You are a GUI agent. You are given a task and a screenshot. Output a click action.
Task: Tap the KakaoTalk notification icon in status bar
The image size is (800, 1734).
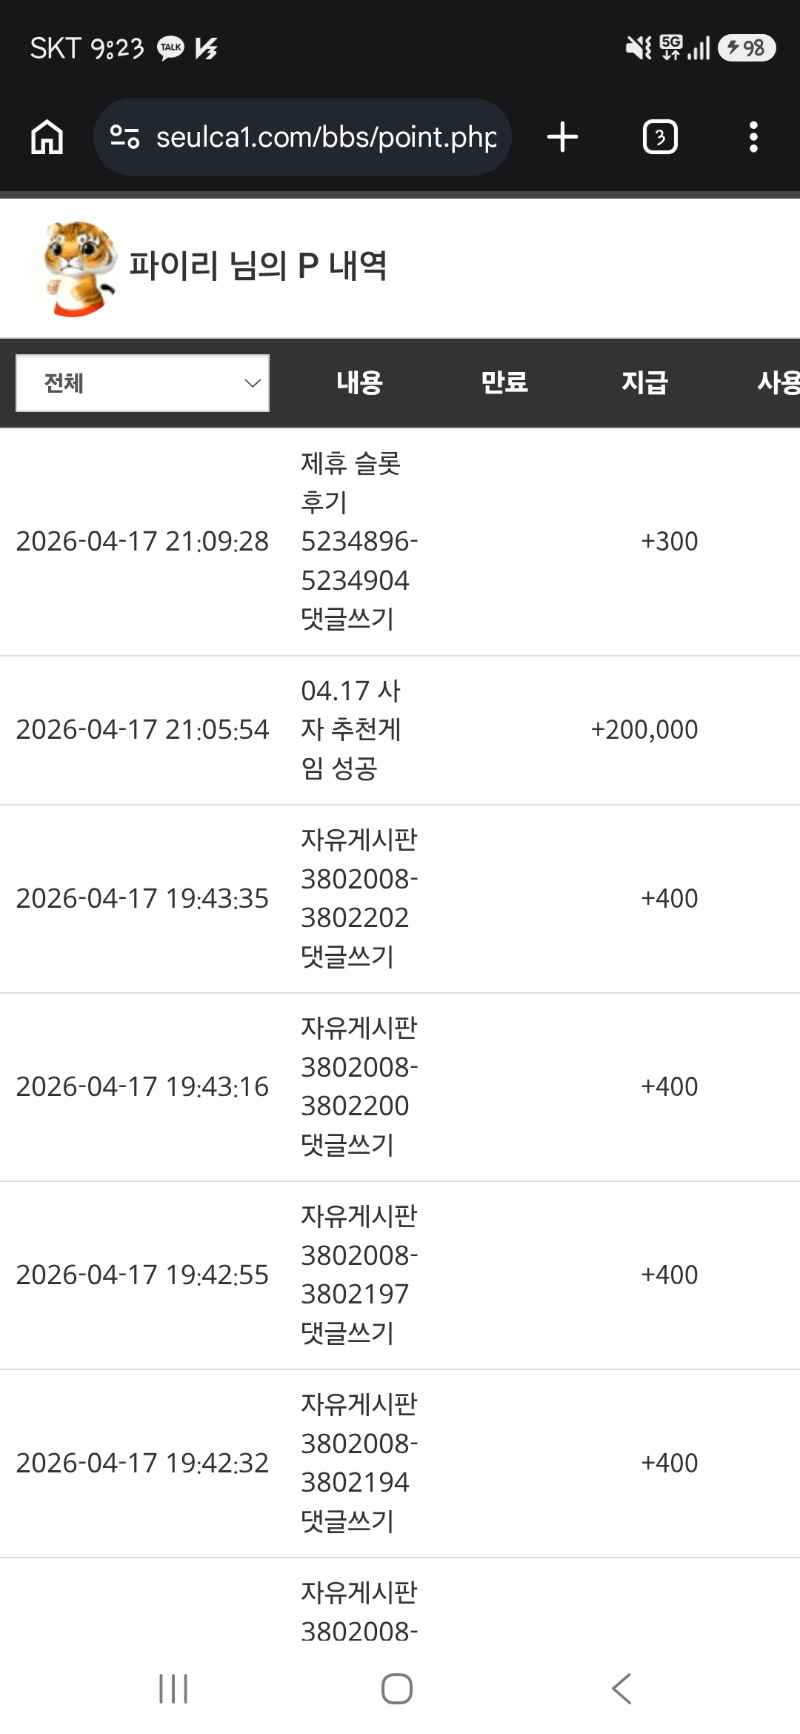pos(171,48)
